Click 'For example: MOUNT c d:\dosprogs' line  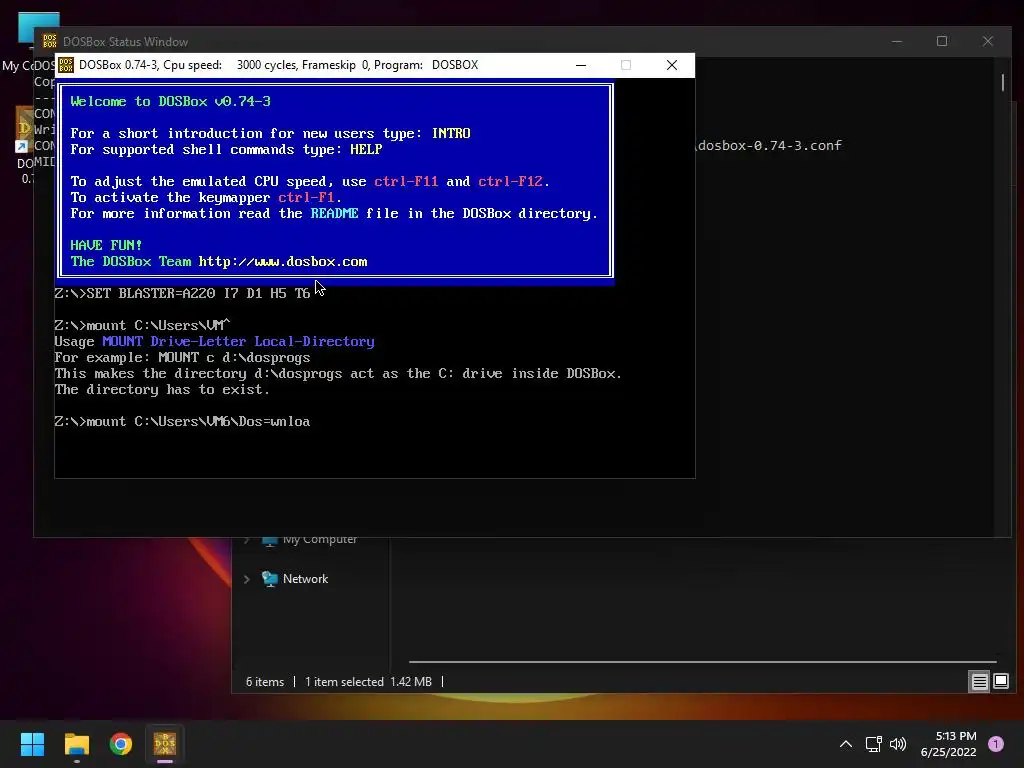click(x=182, y=358)
